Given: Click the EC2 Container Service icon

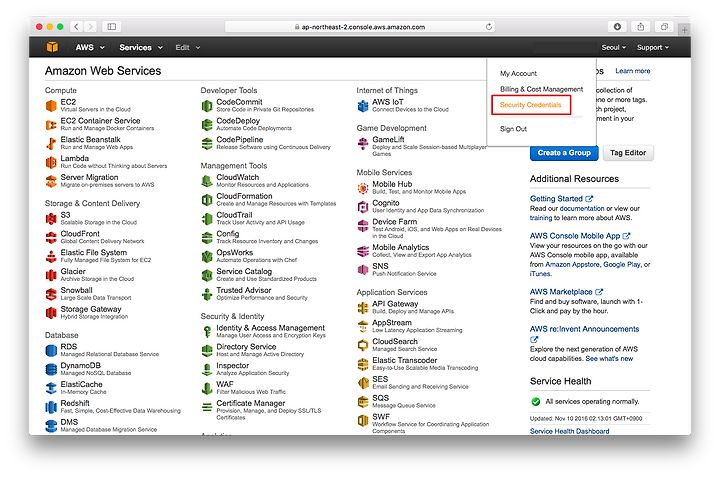Looking at the screenshot, I should click(51, 124).
